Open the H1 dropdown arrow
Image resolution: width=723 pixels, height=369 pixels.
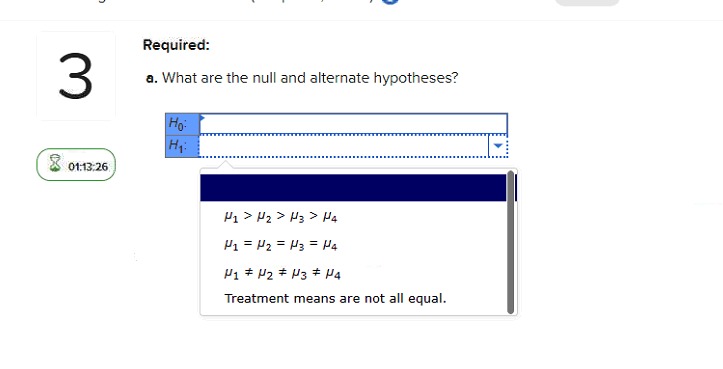pos(498,146)
